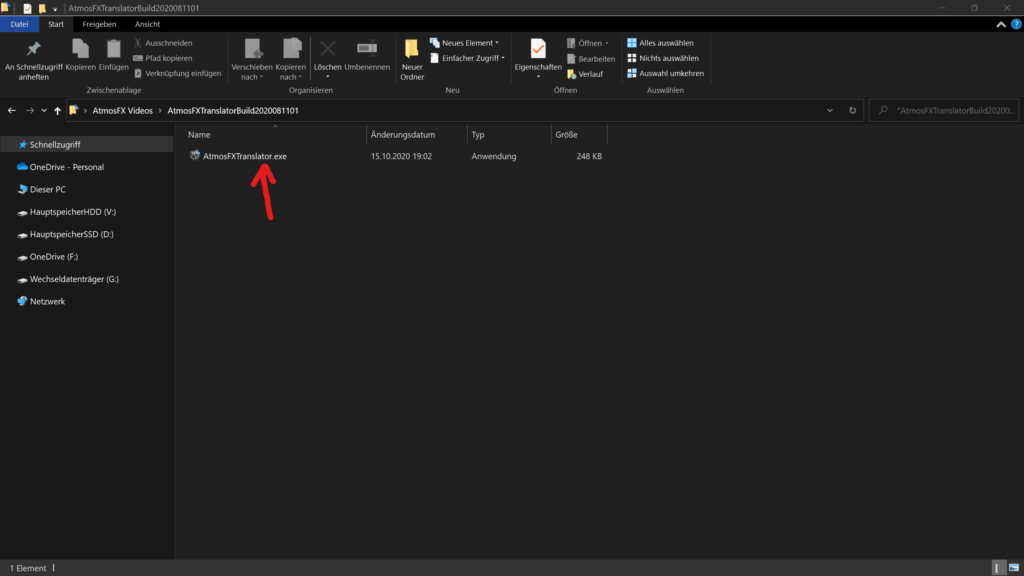
Task: Show file Verlauf history
Action: pyautogui.click(x=585, y=74)
